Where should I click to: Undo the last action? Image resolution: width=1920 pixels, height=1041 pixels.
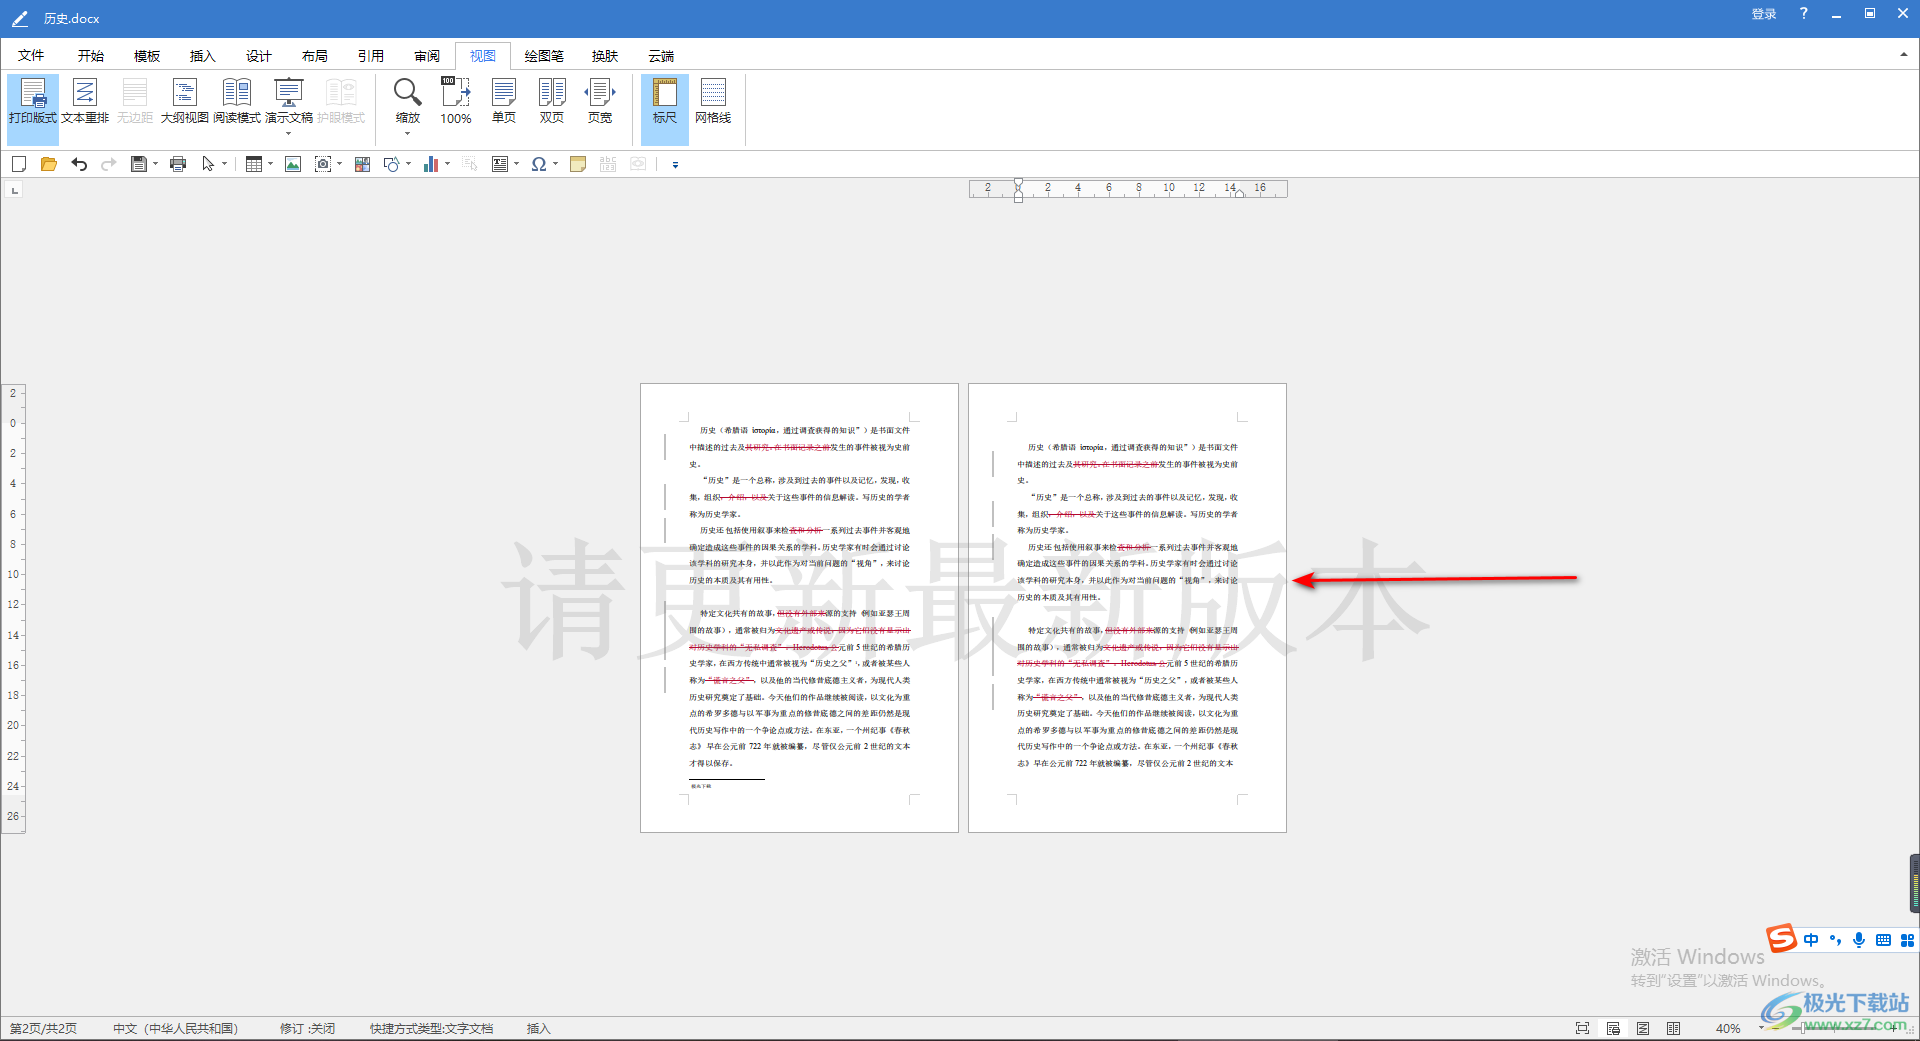point(79,164)
